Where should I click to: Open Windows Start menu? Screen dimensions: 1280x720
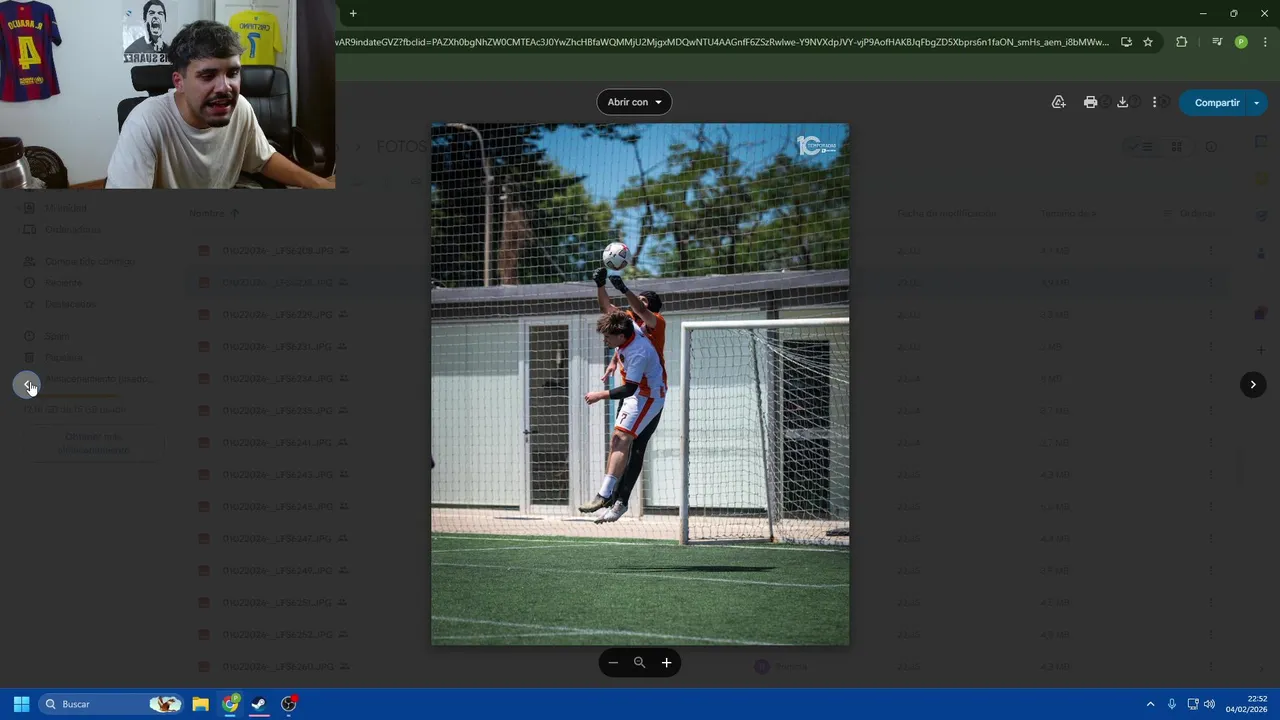[x=21, y=704]
